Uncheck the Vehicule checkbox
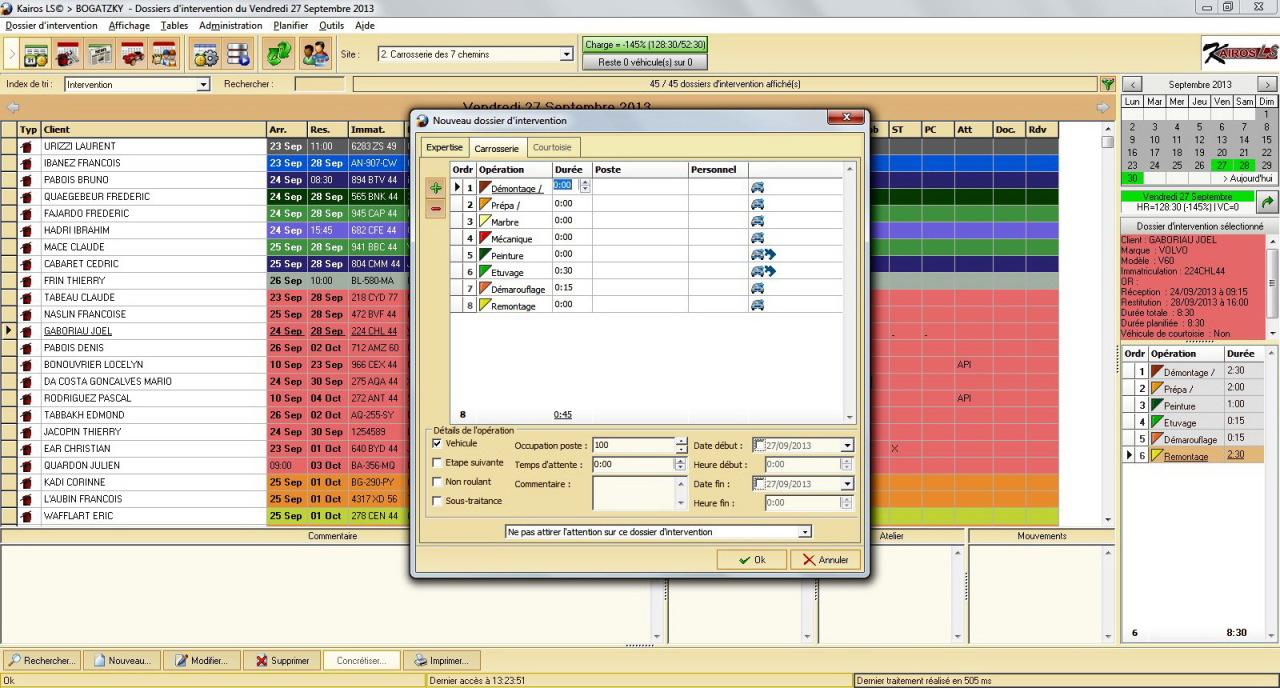This screenshot has height=688, width=1280. (437, 443)
